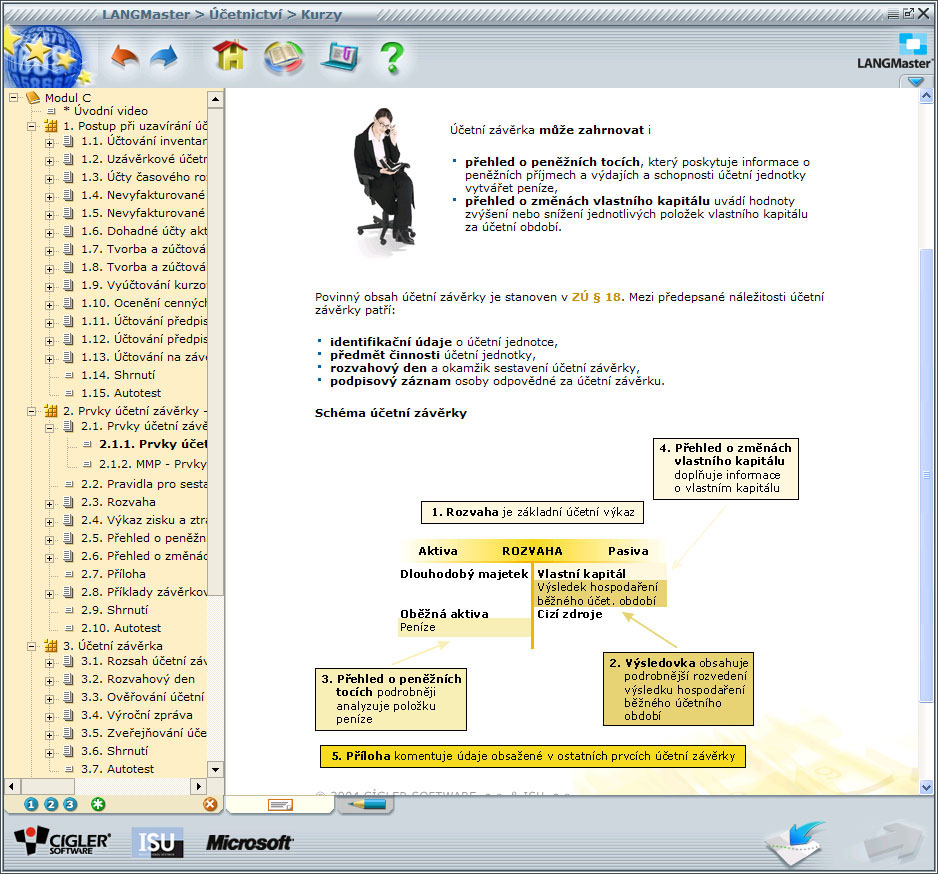Collapse the Modul C tree root
This screenshot has height=874, width=938.
pyautogui.click(x=13, y=98)
